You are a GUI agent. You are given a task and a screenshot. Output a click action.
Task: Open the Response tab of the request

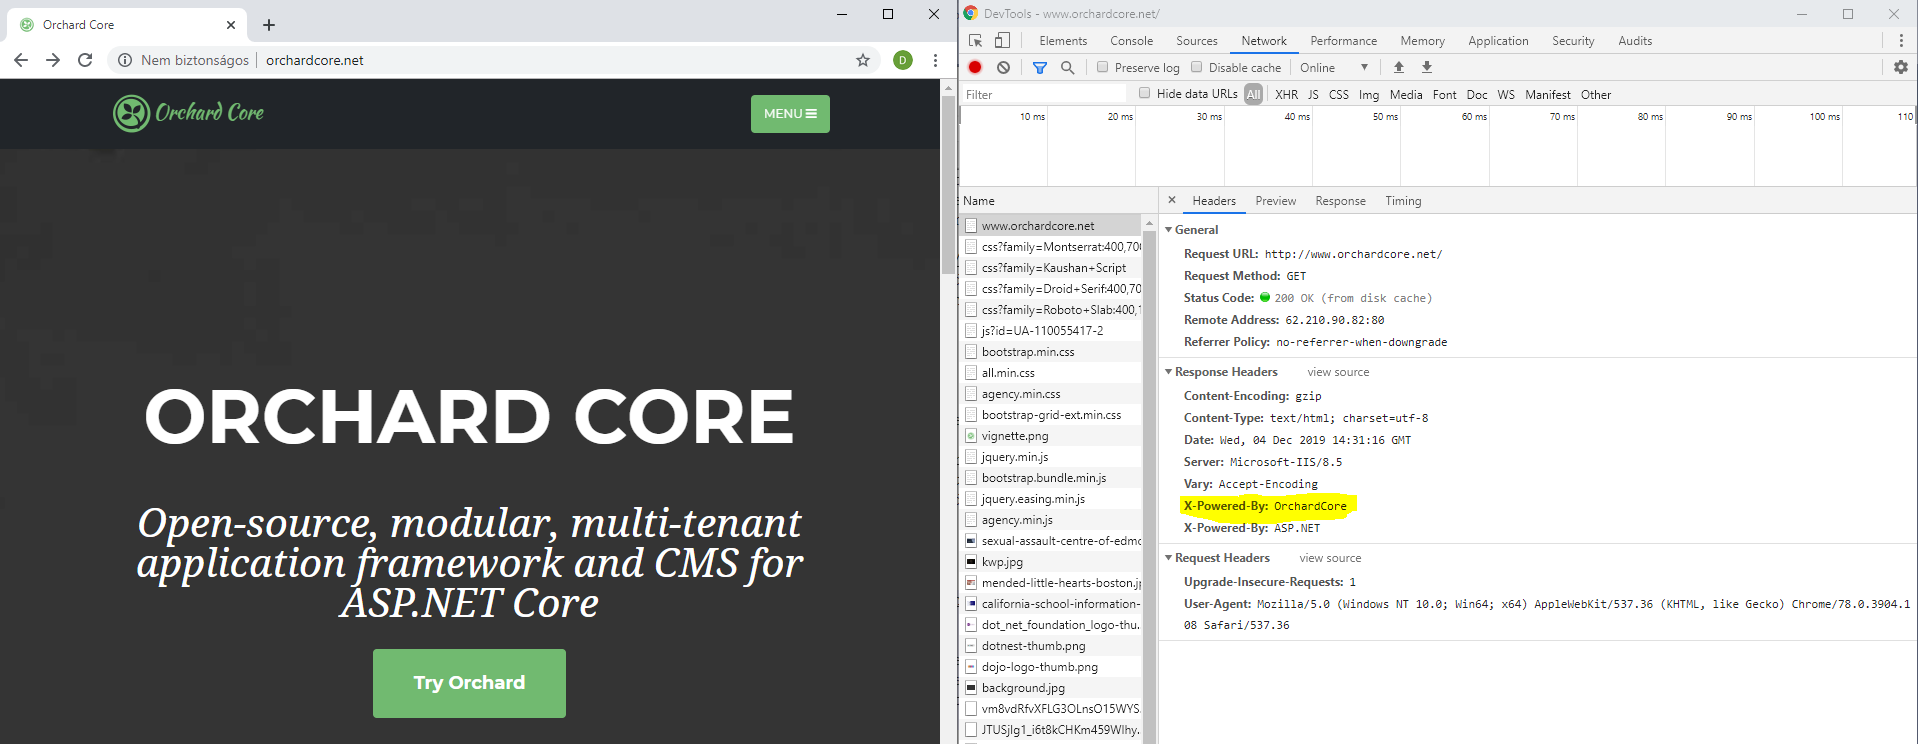point(1340,201)
